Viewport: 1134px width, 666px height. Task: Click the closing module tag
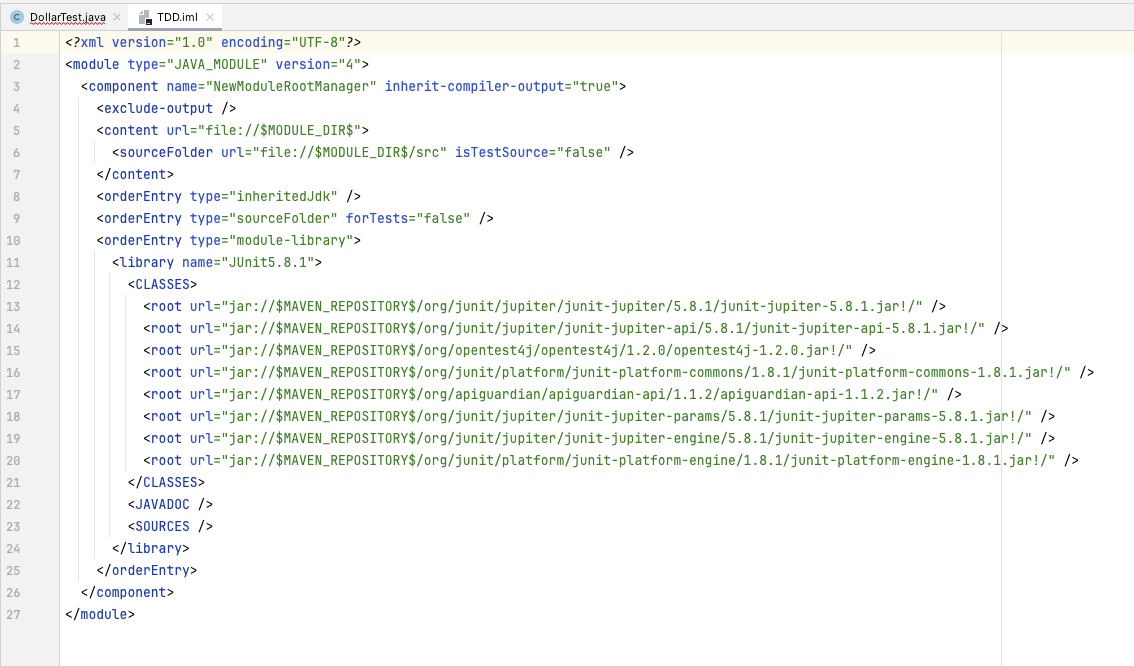tap(100, 615)
